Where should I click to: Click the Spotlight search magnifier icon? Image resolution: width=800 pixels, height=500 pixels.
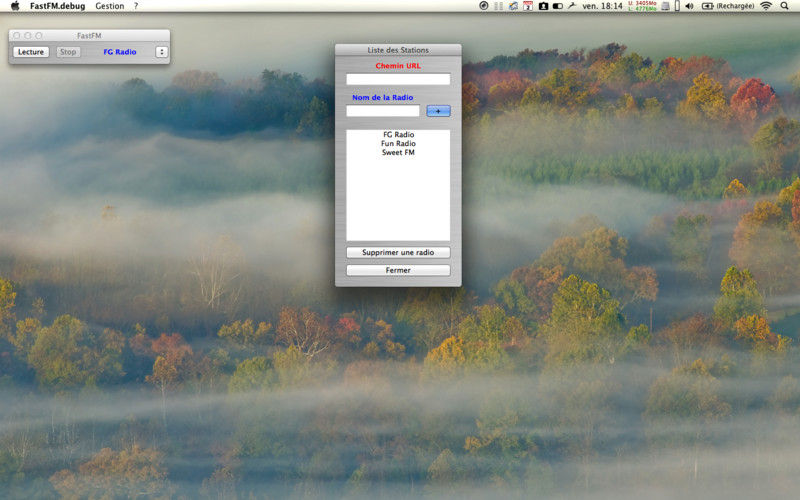pyautogui.click(x=785, y=6)
